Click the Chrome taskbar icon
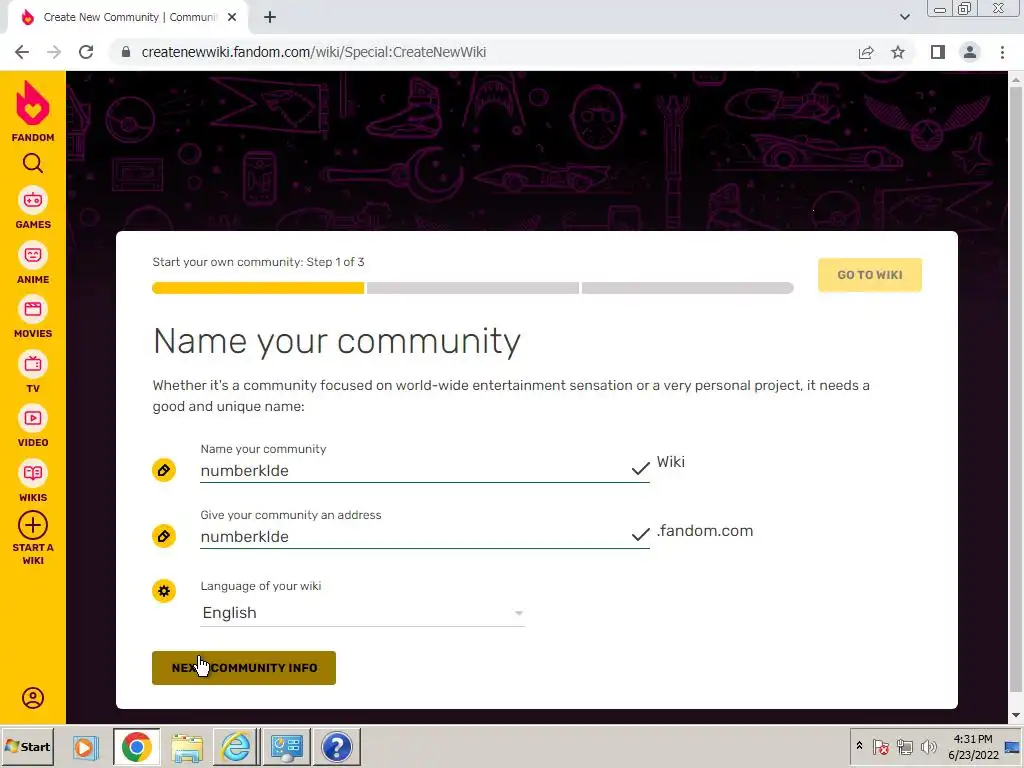Image resolution: width=1024 pixels, height=768 pixels. point(136,746)
